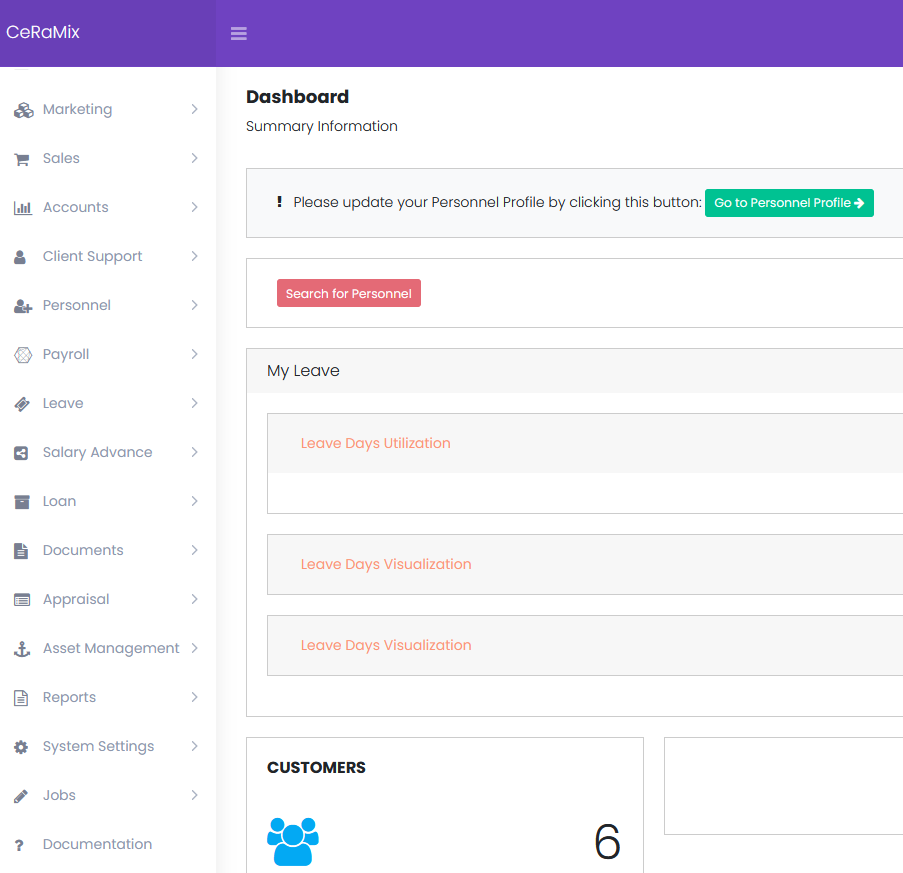Open Leave Days Utilization section

[375, 443]
